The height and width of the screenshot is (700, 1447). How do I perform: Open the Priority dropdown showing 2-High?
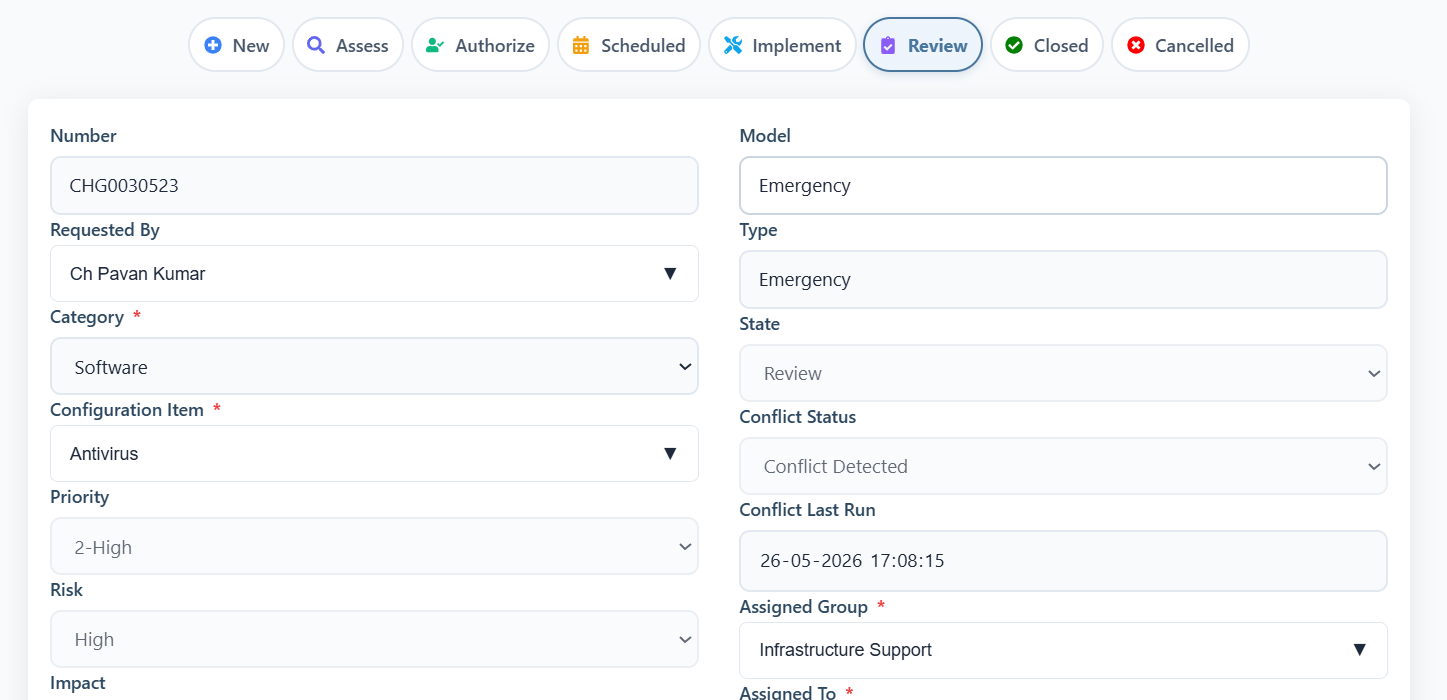[x=374, y=546]
